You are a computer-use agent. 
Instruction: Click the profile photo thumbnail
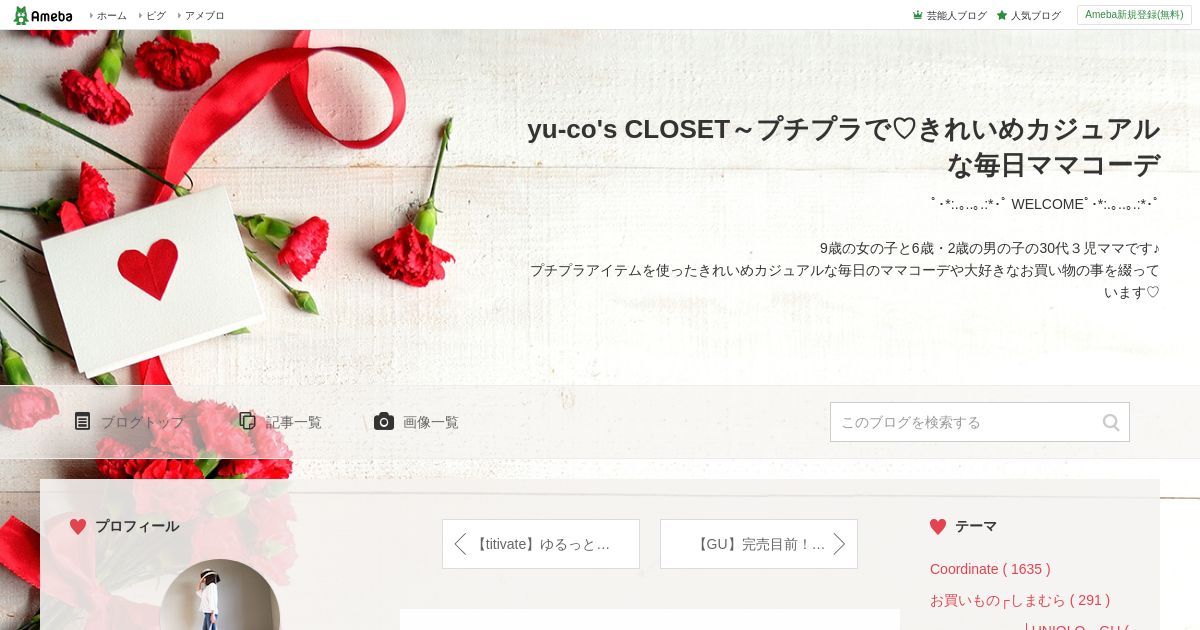pos(220,595)
